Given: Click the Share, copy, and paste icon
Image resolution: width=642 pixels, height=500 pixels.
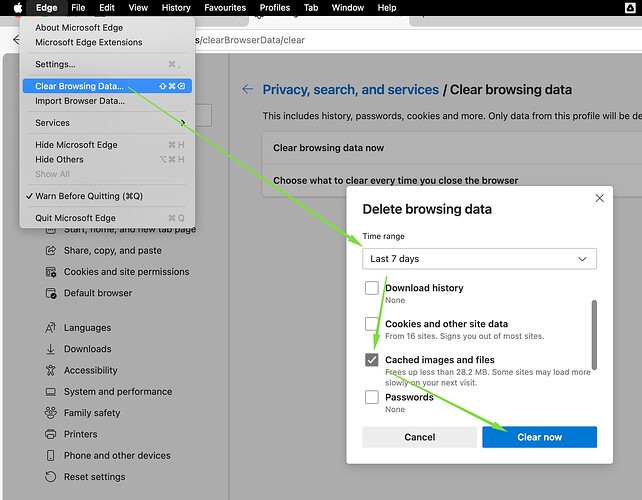Looking at the screenshot, I should click(51, 250).
